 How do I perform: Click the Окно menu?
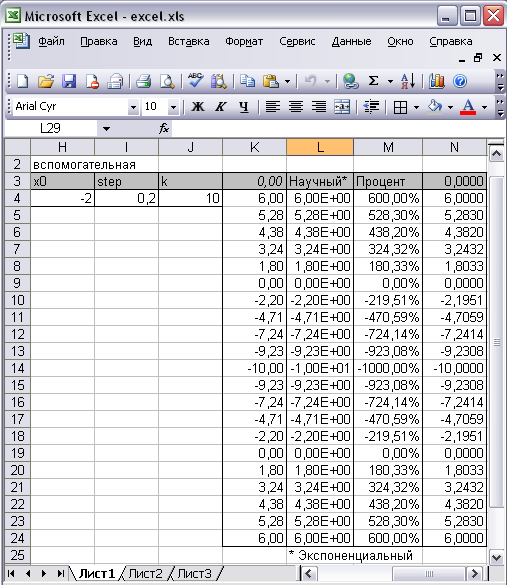tap(400, 41)
